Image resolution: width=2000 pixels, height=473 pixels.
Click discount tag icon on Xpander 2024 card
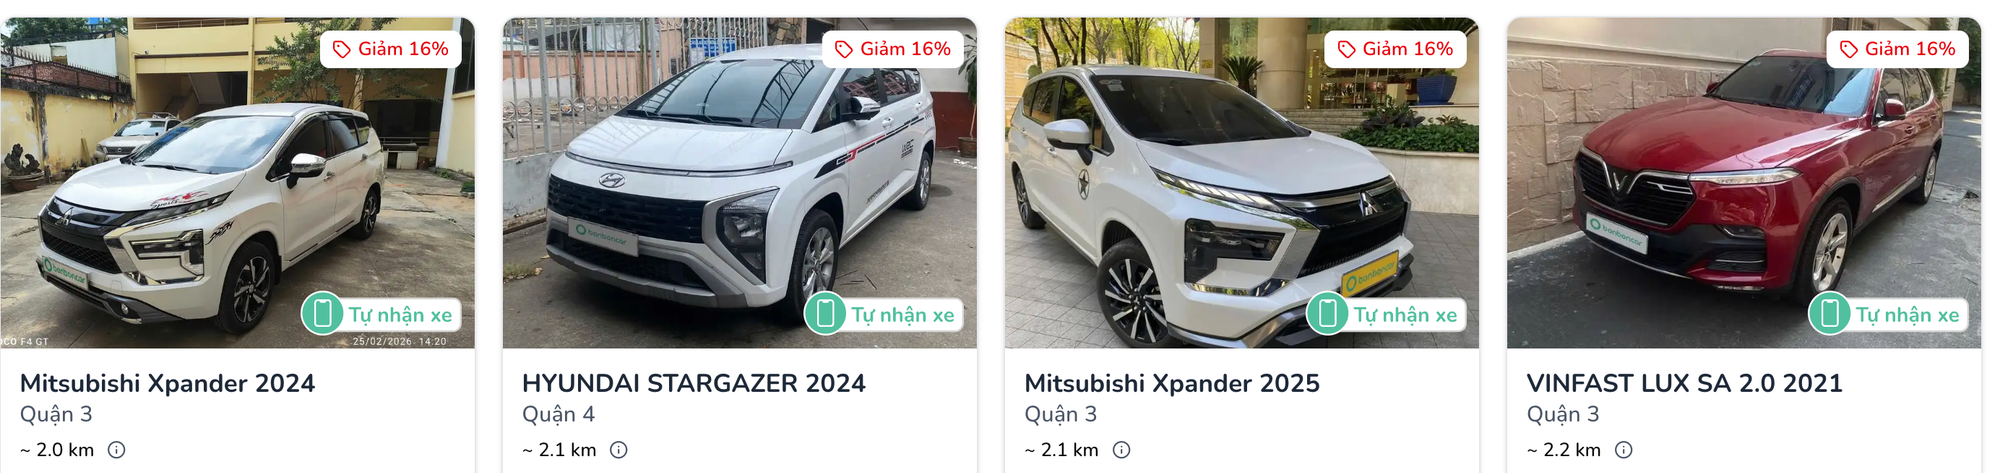point(342,49)
